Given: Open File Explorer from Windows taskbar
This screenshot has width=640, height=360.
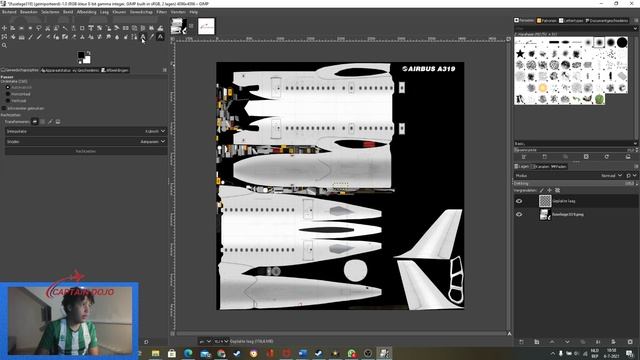Looking at the screenshot, I should (156, 353).
